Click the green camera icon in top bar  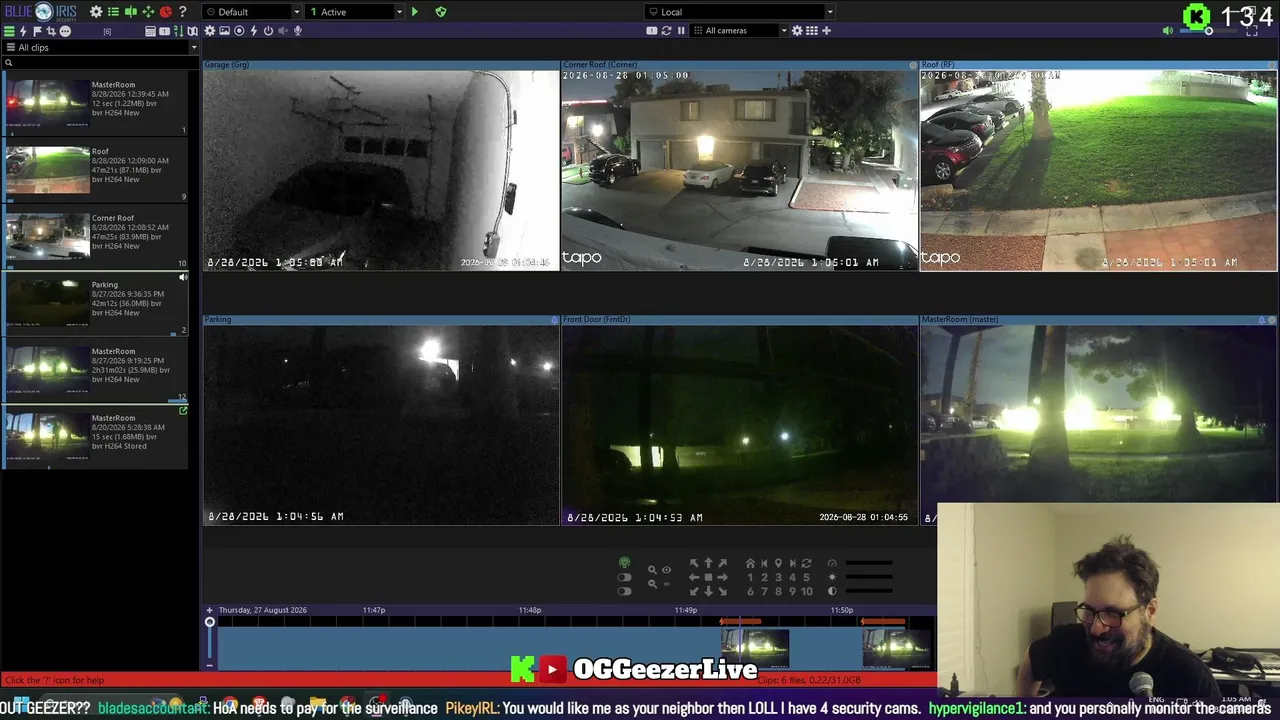[130, 12]
